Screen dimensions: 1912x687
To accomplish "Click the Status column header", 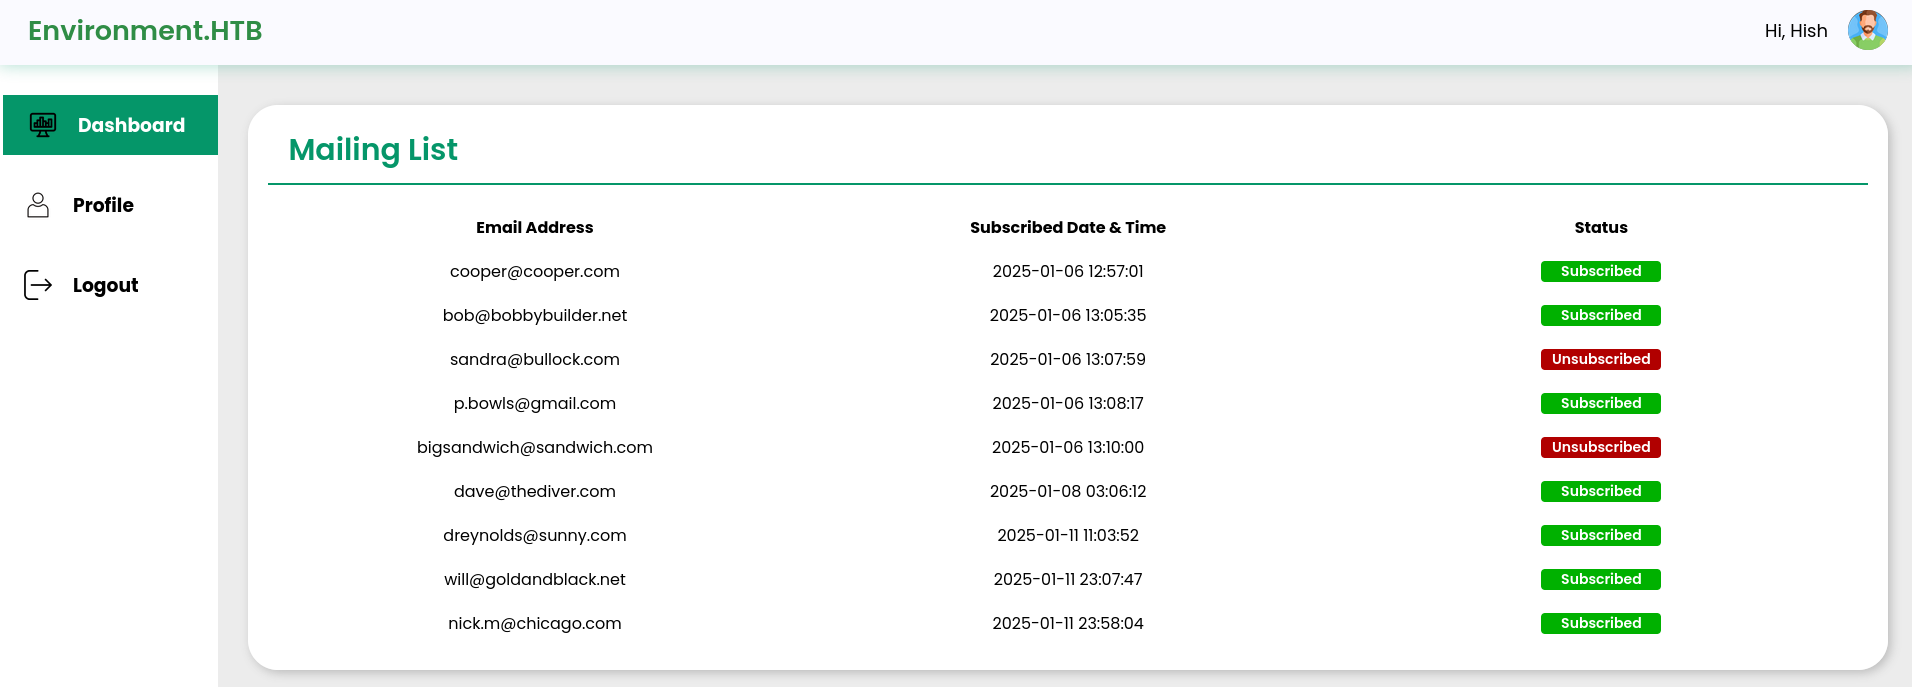I will (x=1600, y=227).
